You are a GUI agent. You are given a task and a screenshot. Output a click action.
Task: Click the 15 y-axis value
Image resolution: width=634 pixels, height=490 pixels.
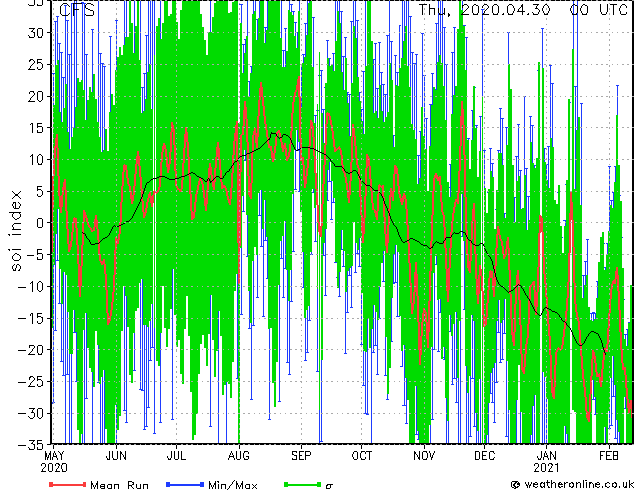click(x=35, y=128)
